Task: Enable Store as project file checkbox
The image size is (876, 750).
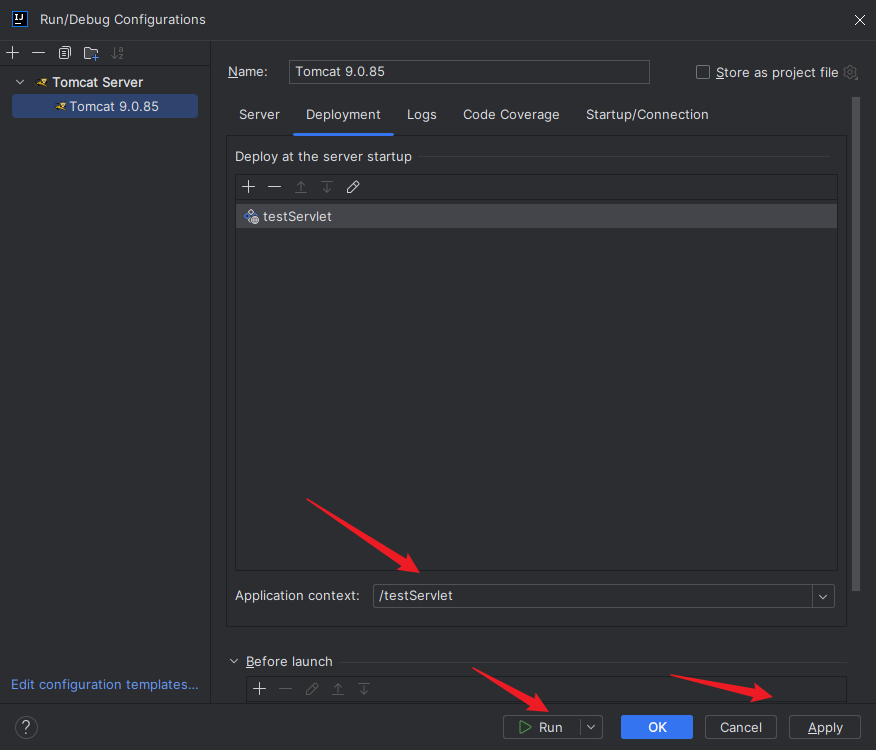Action: 703,72
